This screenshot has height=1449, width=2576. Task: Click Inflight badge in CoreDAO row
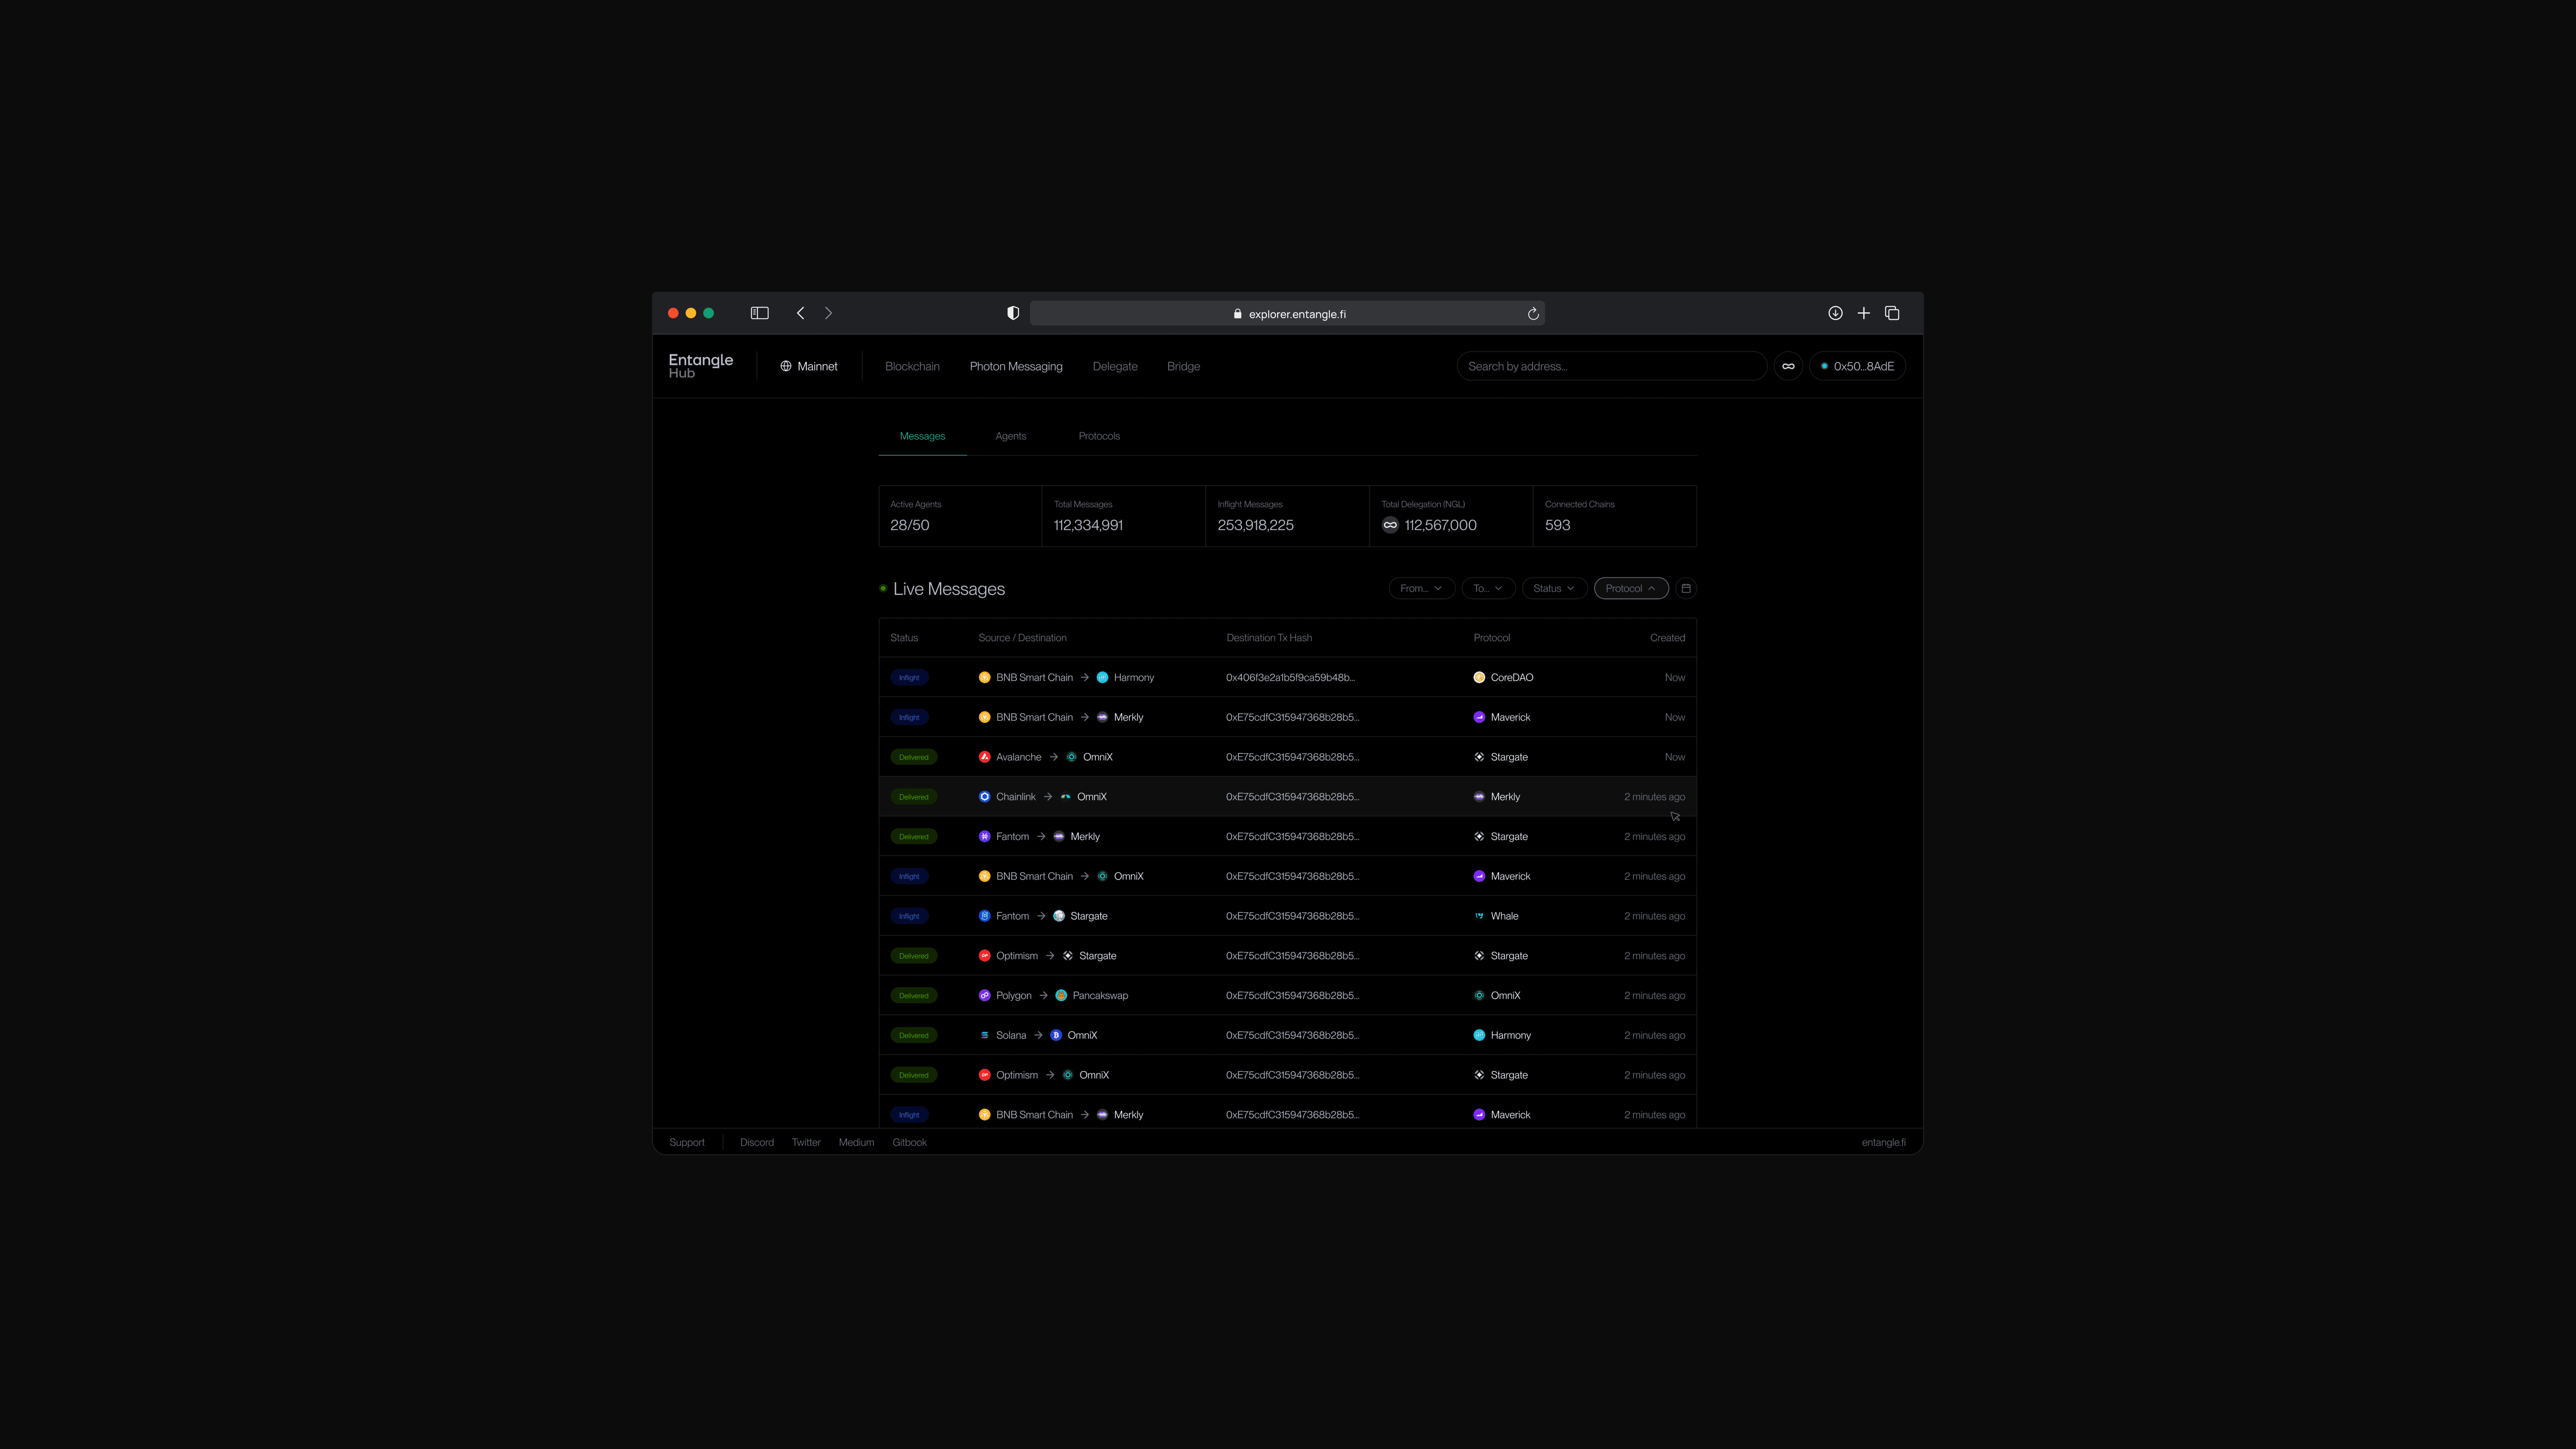909,677
